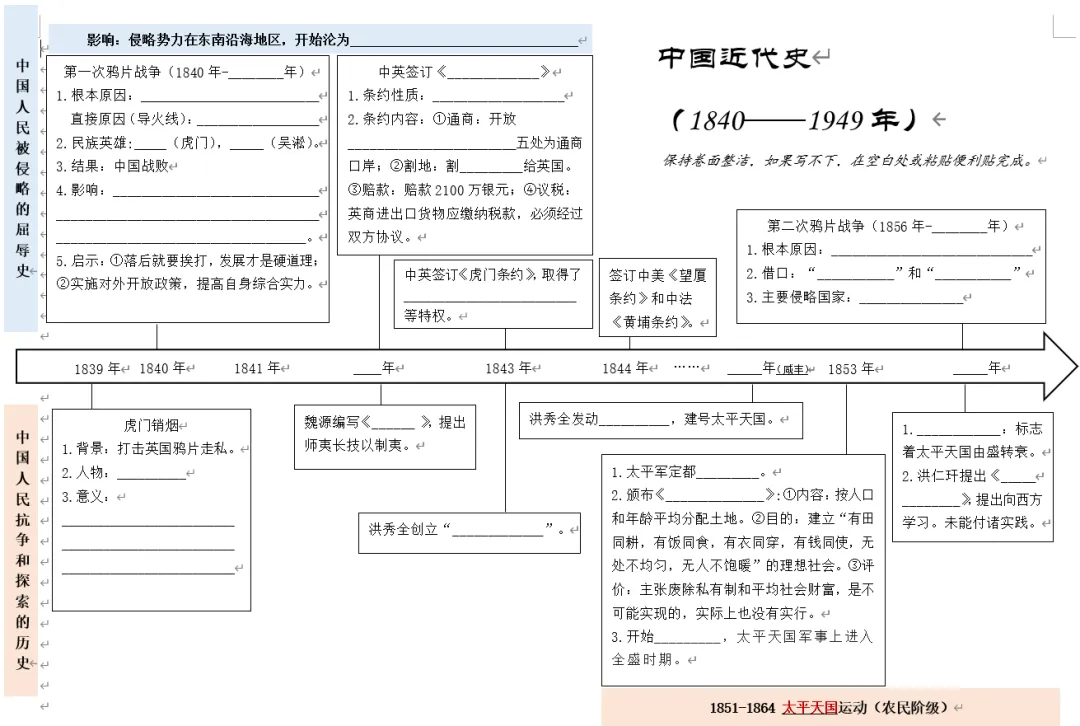Click the title 中国近代史

coord(734,58)
